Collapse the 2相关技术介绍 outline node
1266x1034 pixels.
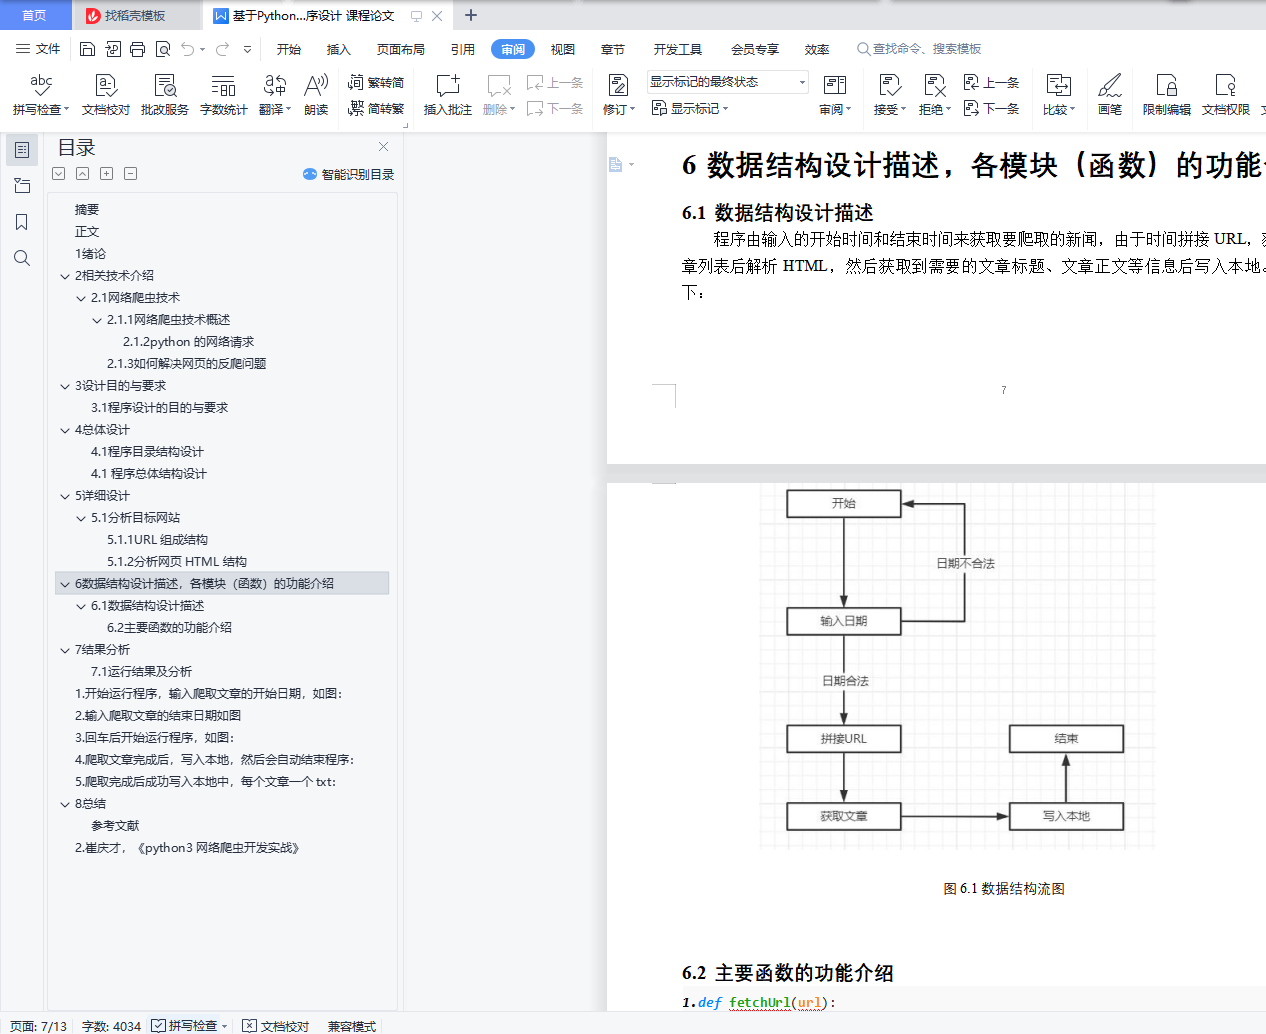pyautogui.click(x=65, y=276)
